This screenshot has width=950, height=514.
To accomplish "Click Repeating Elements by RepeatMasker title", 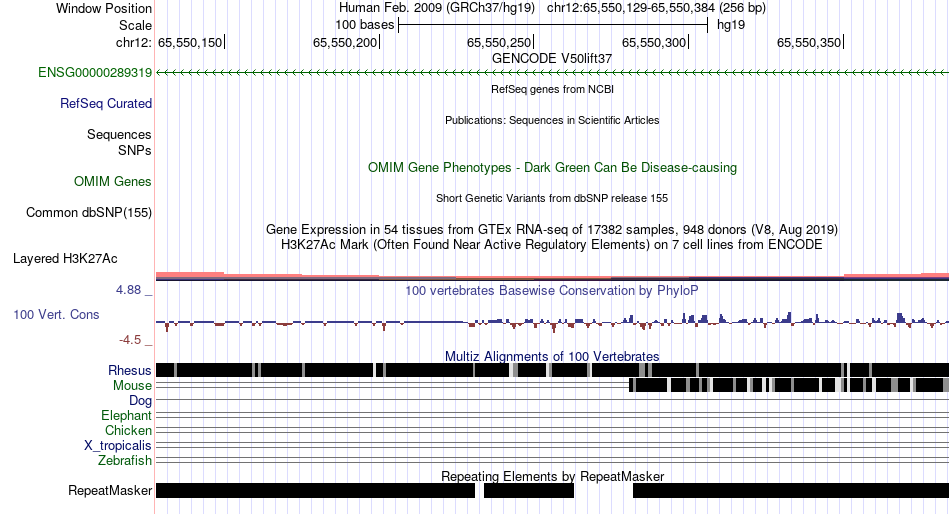I will coord(552,476).
